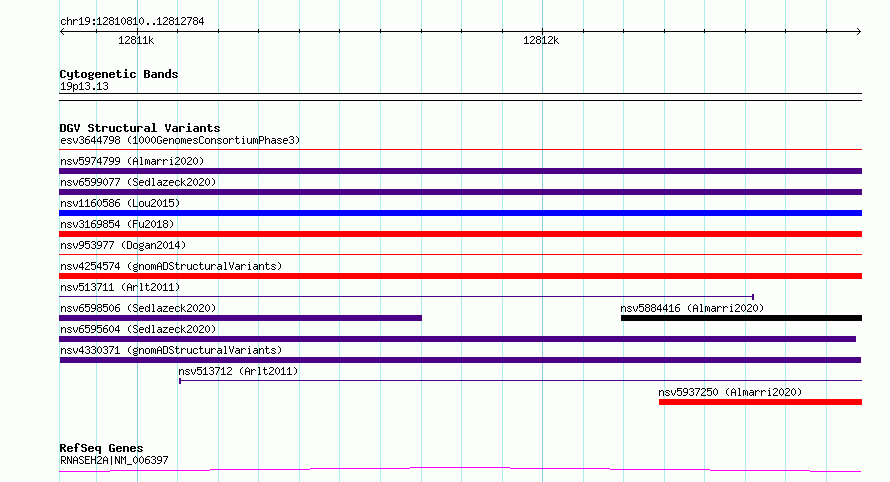Click the thin nsv513711 Arlt2011 line
The width and height of the screenshot is (890, 482).
(x=406, y=296)
